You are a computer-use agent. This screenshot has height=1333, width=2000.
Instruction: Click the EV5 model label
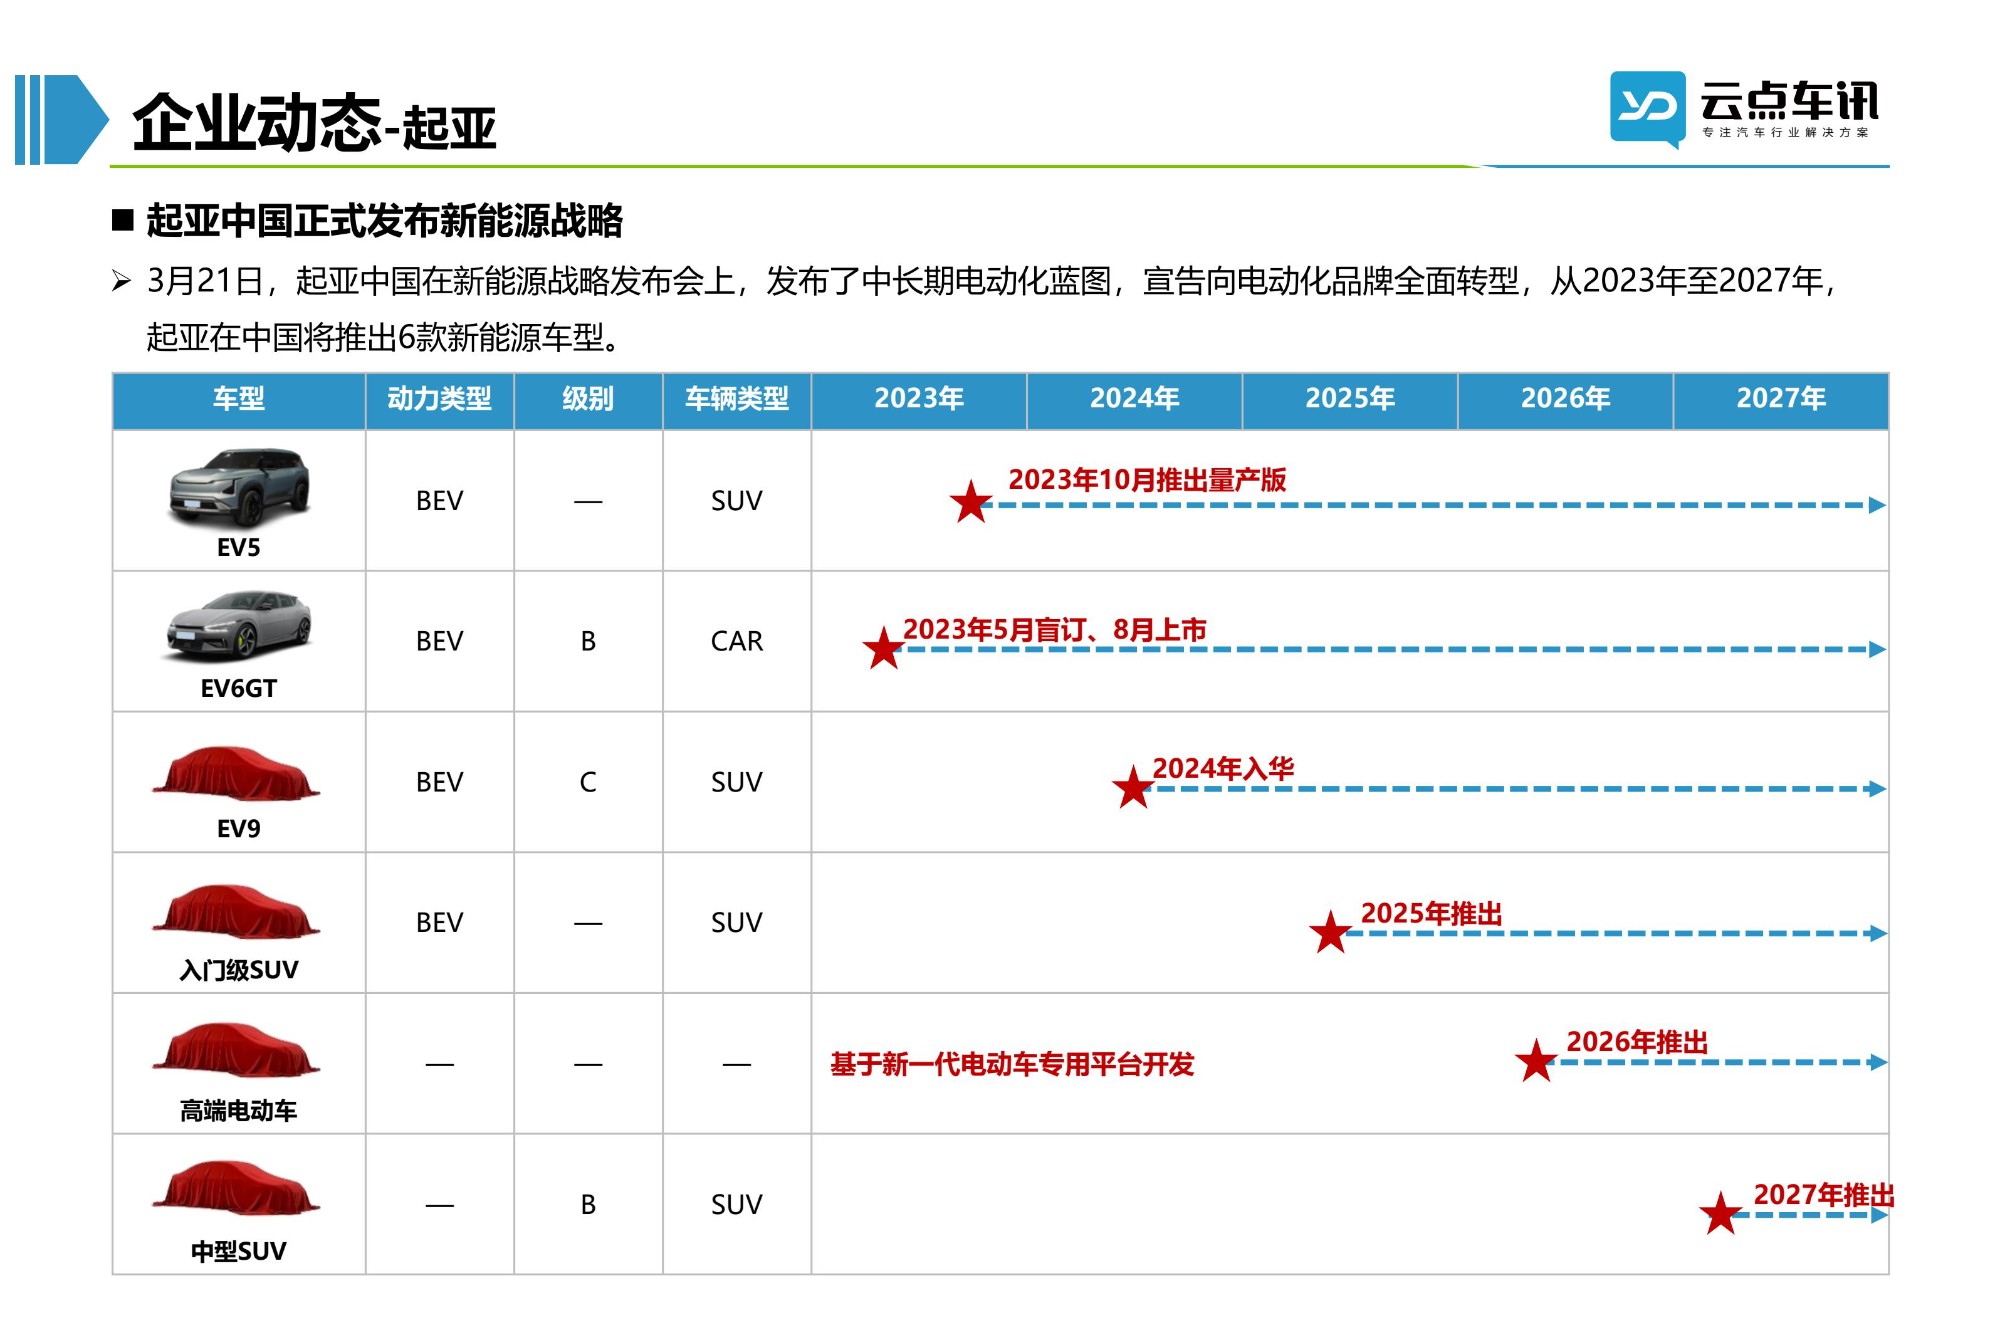pyautogui.click(x=239, y=548)
